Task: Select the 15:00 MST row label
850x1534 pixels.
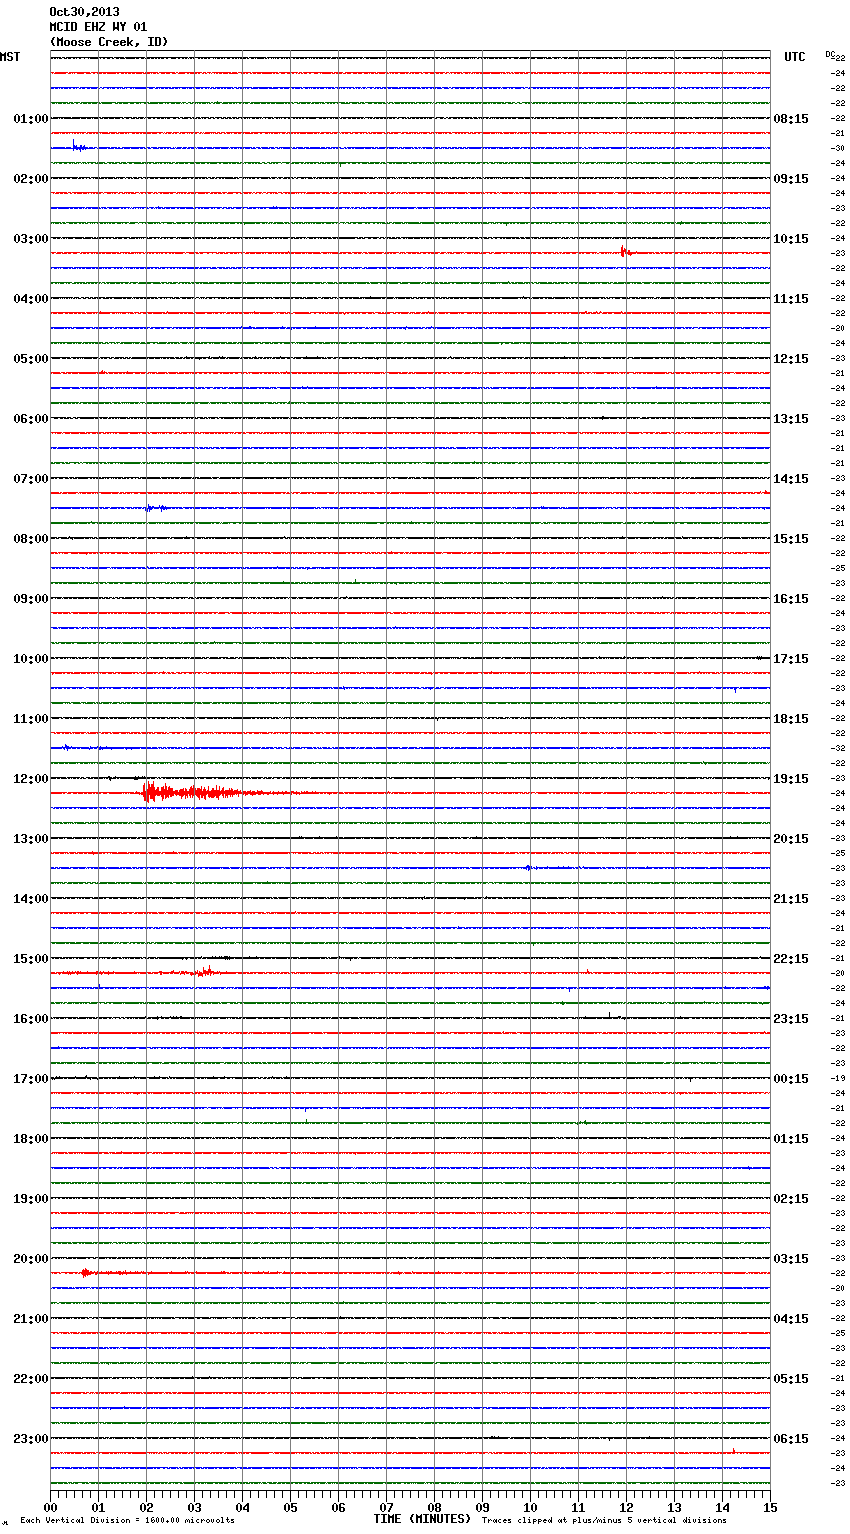Action: pyautogui.click(x=31, y=959)
